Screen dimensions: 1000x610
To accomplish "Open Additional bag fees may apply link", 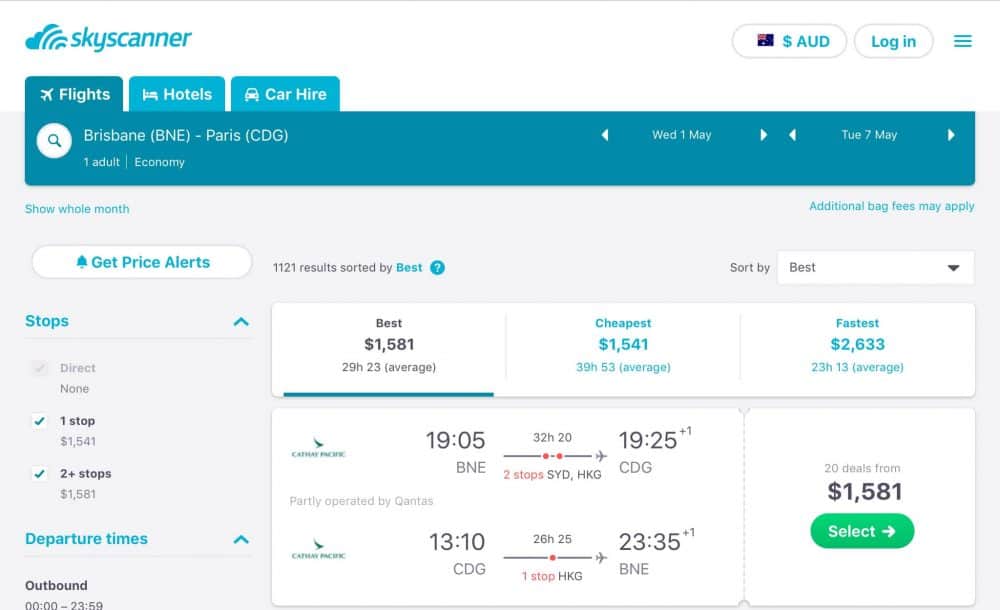I will click(892, 206).
